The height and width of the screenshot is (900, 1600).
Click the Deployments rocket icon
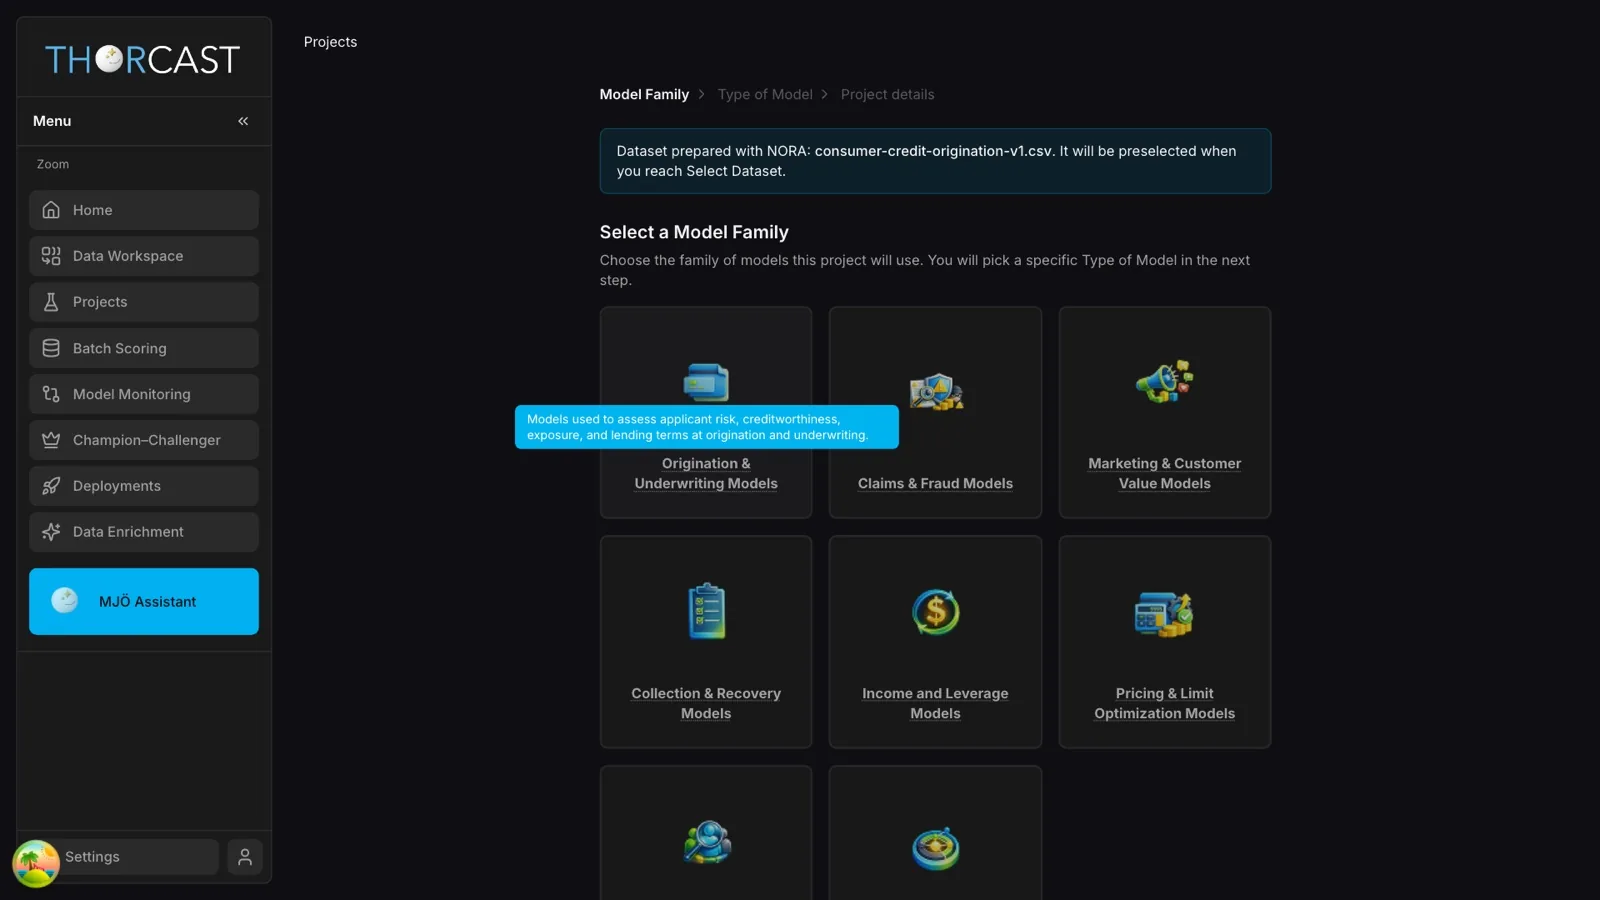(51, 486)
